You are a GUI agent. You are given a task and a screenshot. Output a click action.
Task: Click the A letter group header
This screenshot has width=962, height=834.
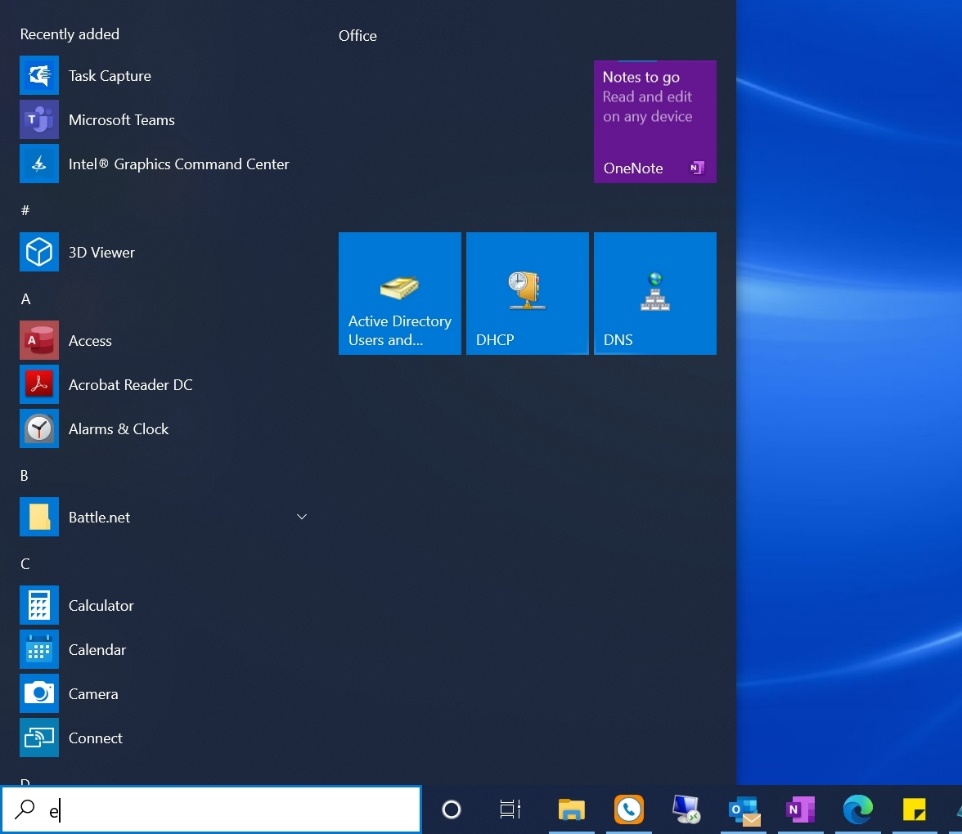(25, 298)
